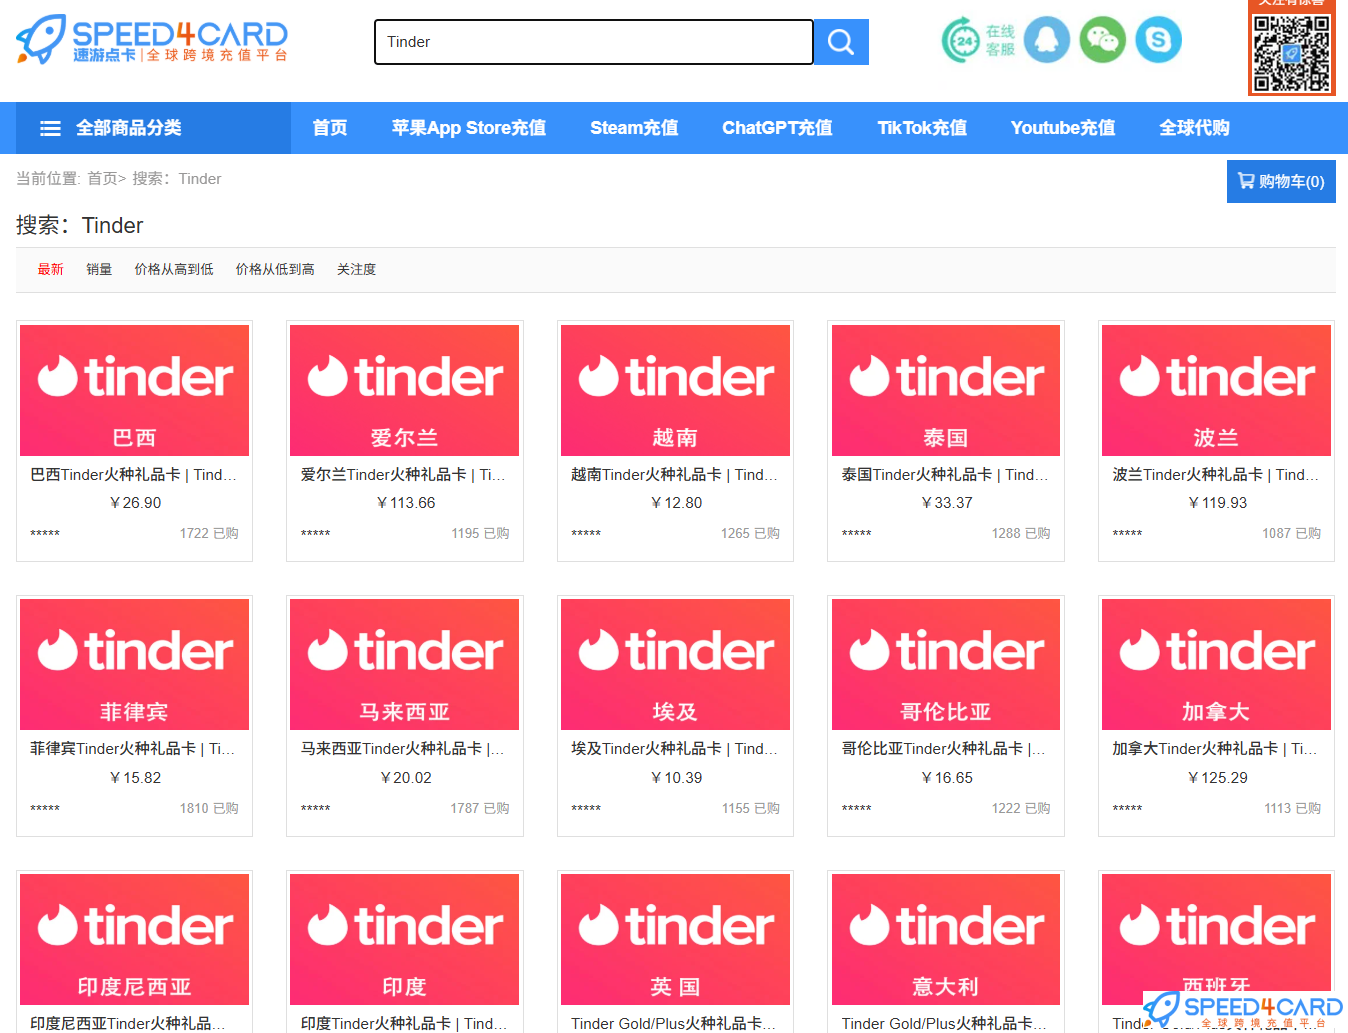Sort results by 销量
The image size is (1348, 1033).
click(x=99, y=269)
